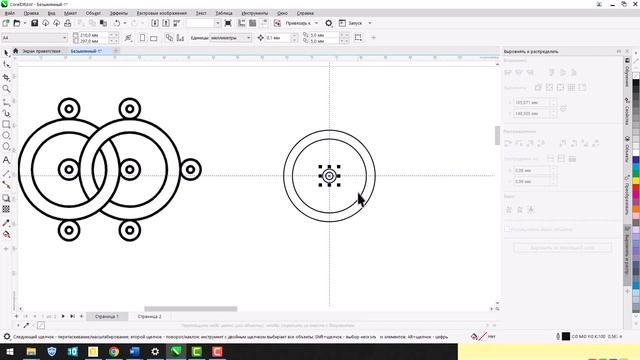Viewport: 640px width, 360px height.
Task: Toggle show grid button
Action: pos(253,23)
